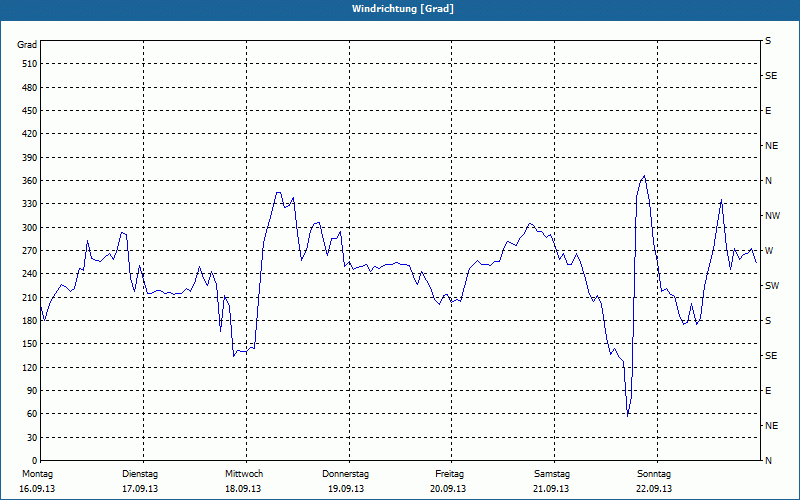Screen dimensions: 800x500
Task: Click the 180 y-axis value
Action: pos(30,321)
